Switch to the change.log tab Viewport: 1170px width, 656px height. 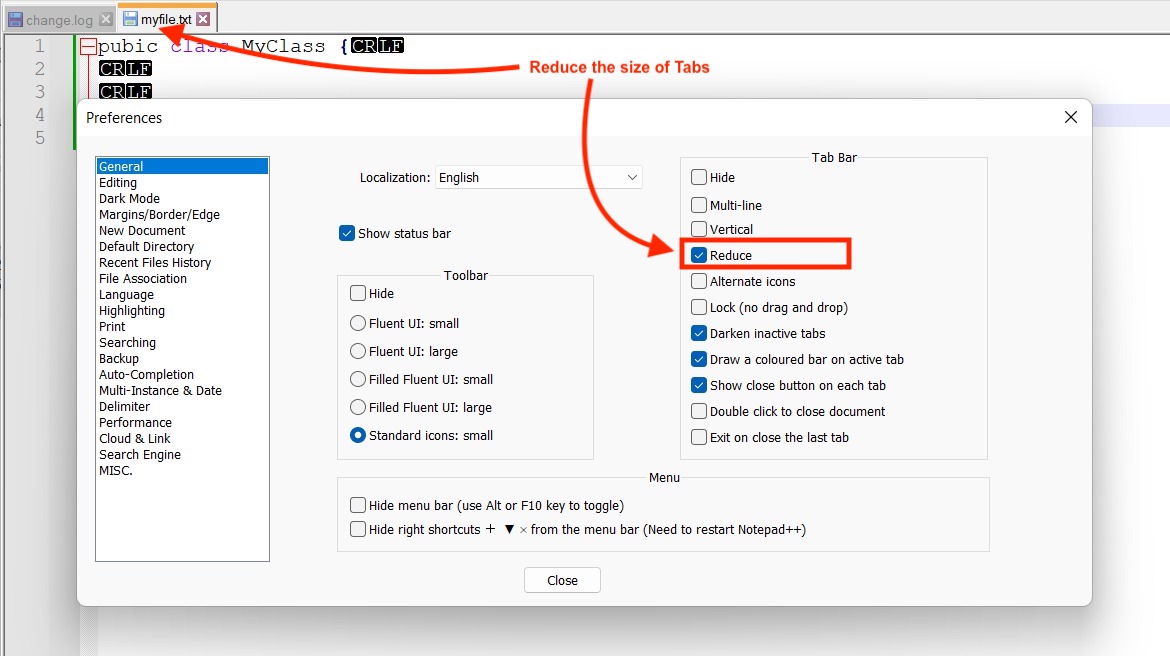(59, 20)
